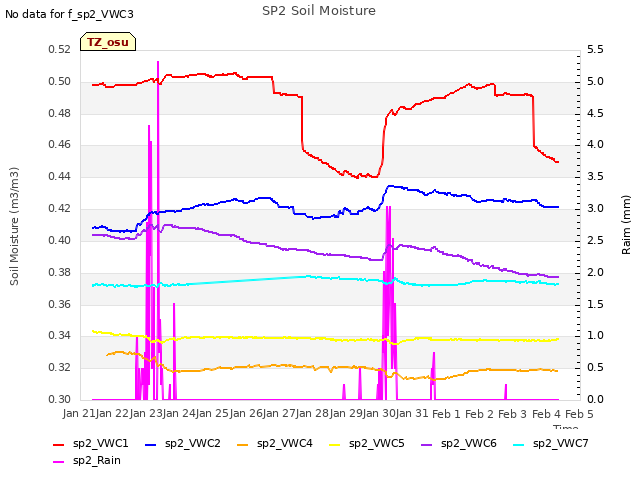Click the 4.0 right axis tick label
The height and width of the screenshot is (480, 640).
(596, 144)
